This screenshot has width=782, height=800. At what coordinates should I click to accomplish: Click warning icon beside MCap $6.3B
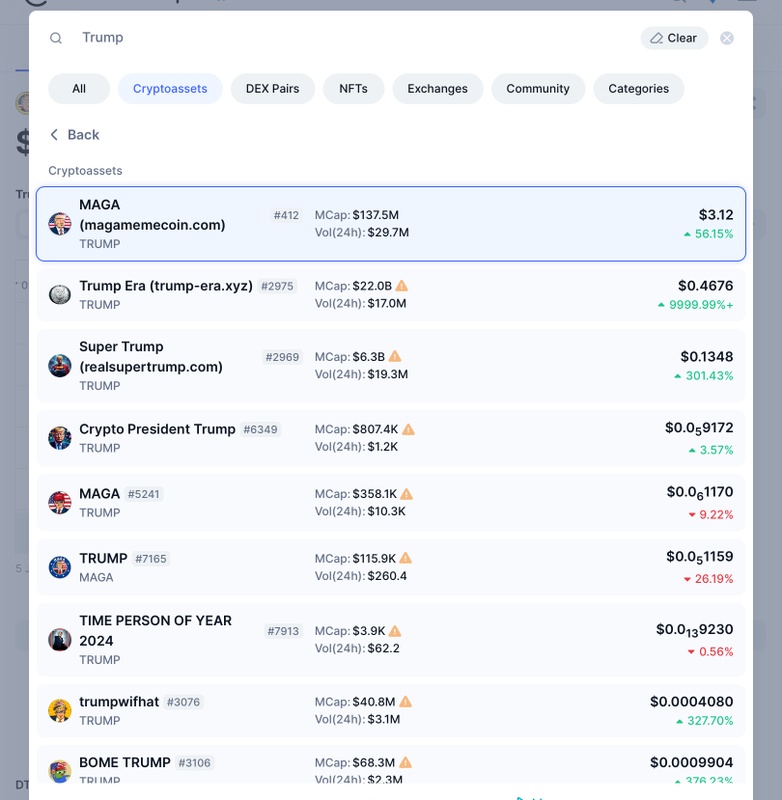(395, 357)
